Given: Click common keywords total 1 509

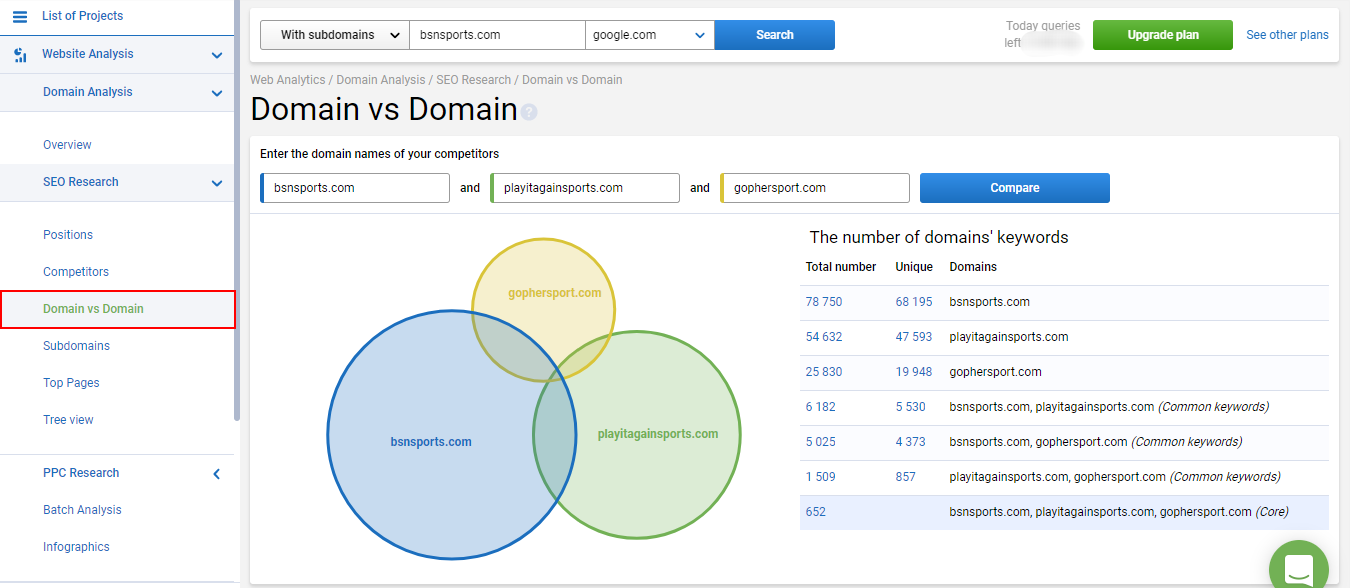Looking at the screenshot, I should point(821,477).
